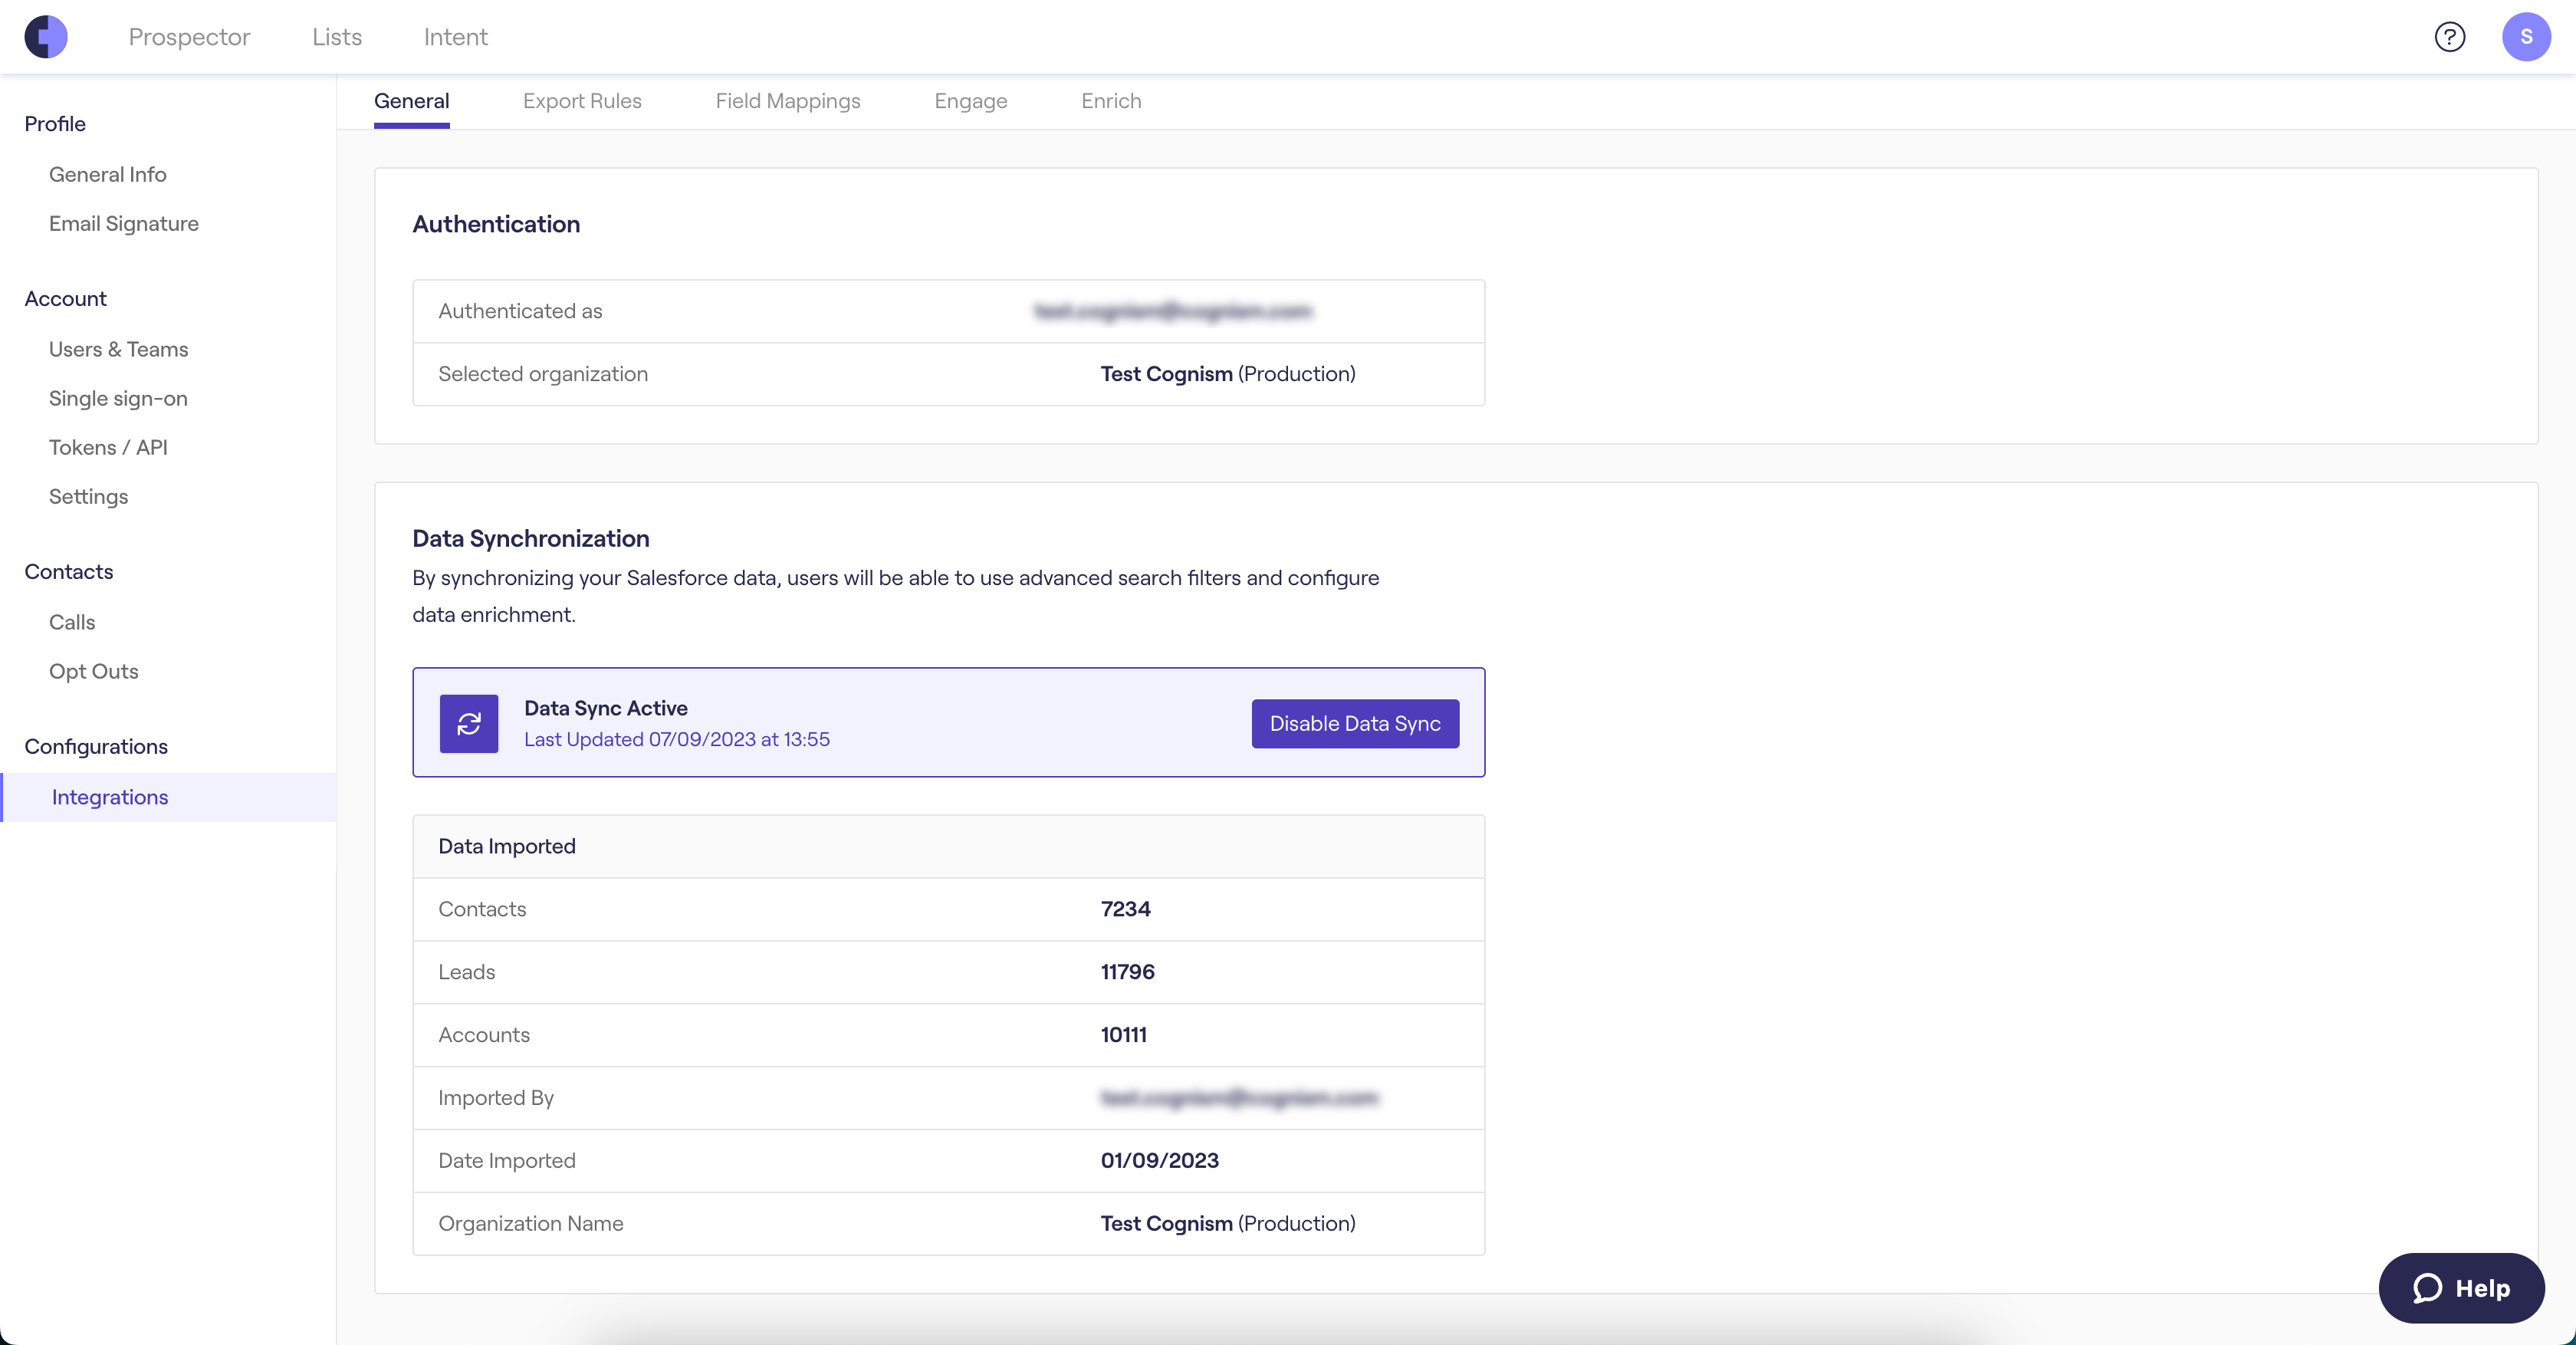The height and width of the screenshot is (1345, 2576).
Task: Open General Info in the sidebar
Action: click(108, 174)
